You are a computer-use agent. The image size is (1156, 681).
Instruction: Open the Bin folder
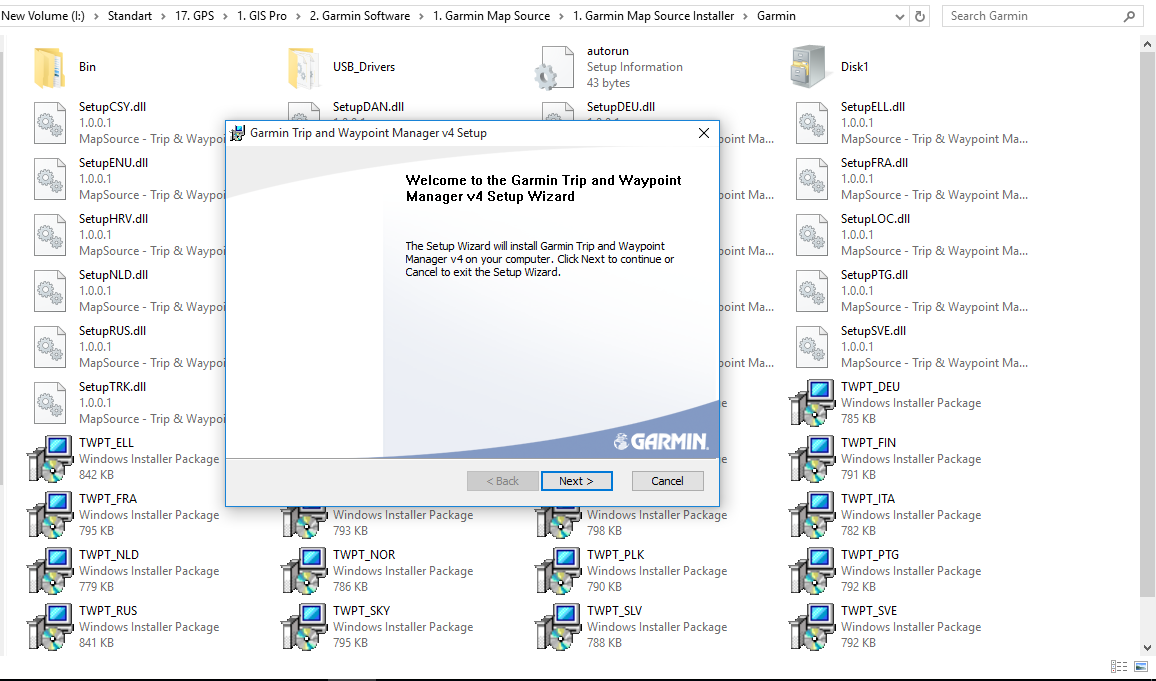(x=87, y=67)
